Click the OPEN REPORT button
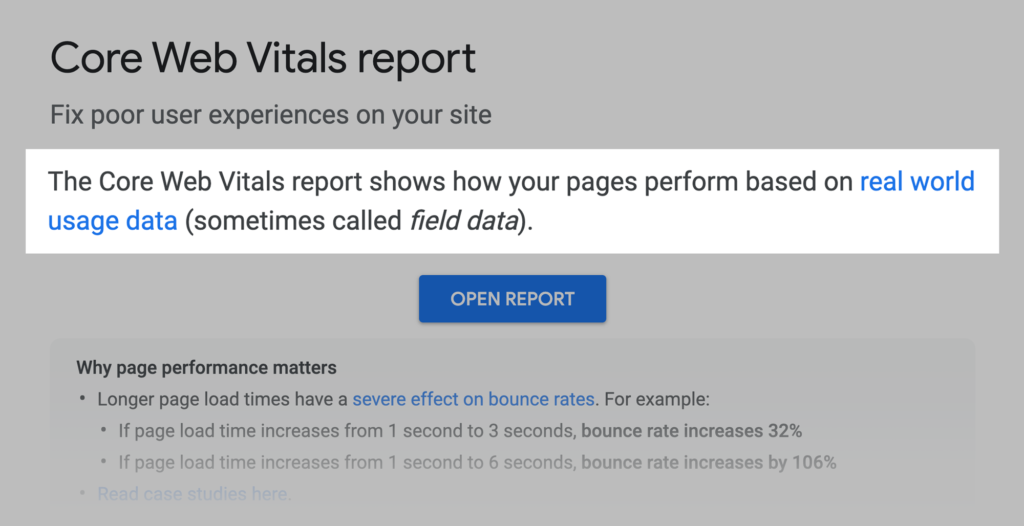 512,299
